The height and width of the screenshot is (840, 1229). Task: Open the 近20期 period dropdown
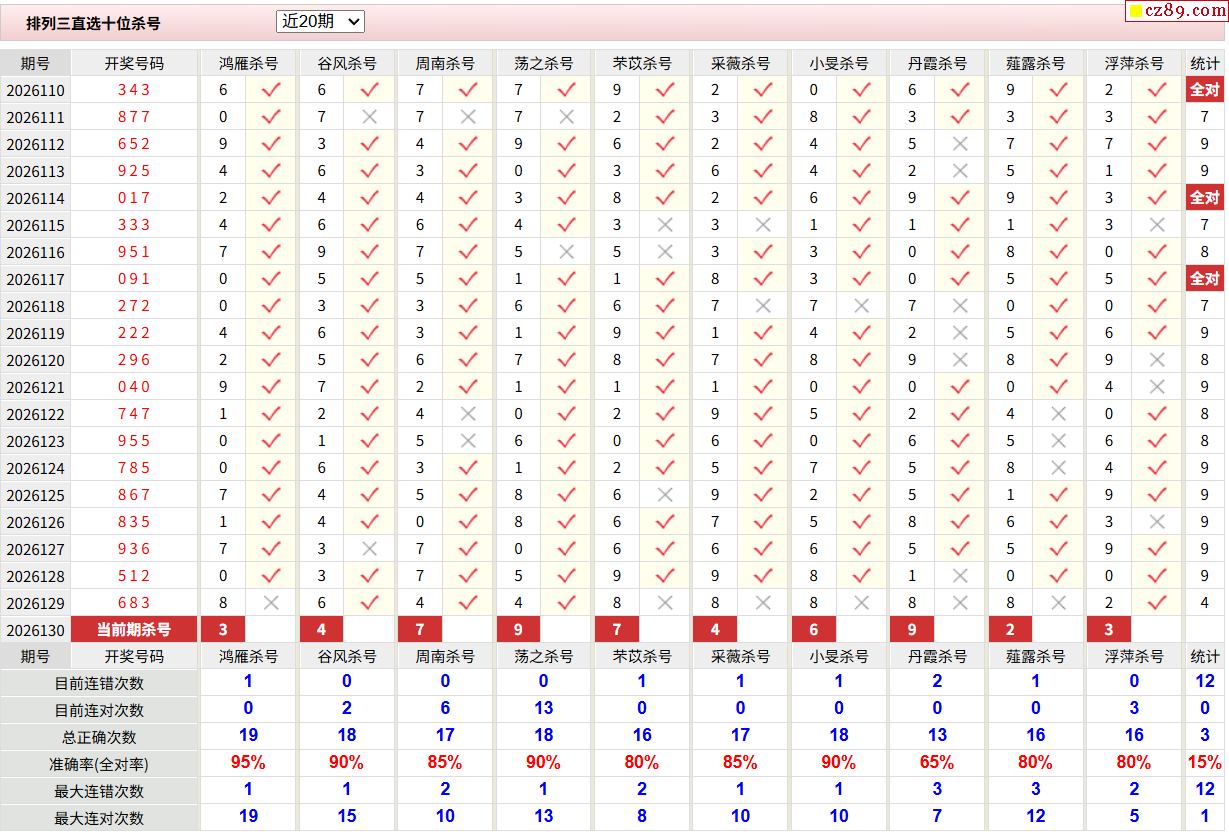point(320,21)
